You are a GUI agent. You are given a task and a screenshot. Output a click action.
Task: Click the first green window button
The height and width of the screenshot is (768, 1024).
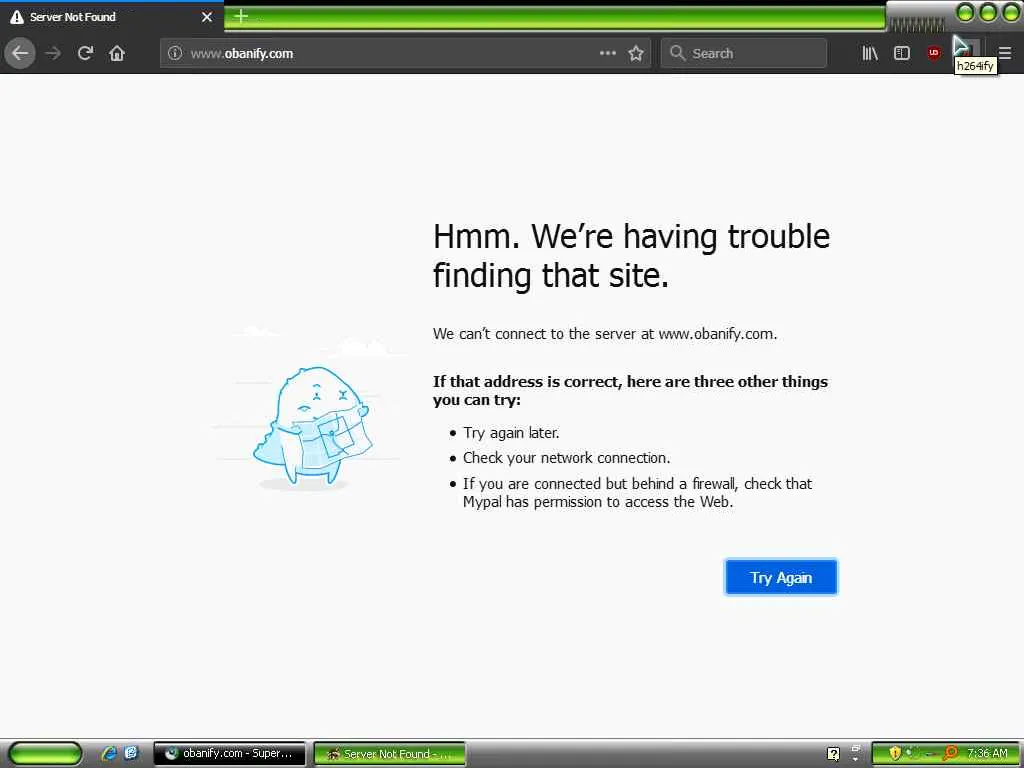click(965, 12)
